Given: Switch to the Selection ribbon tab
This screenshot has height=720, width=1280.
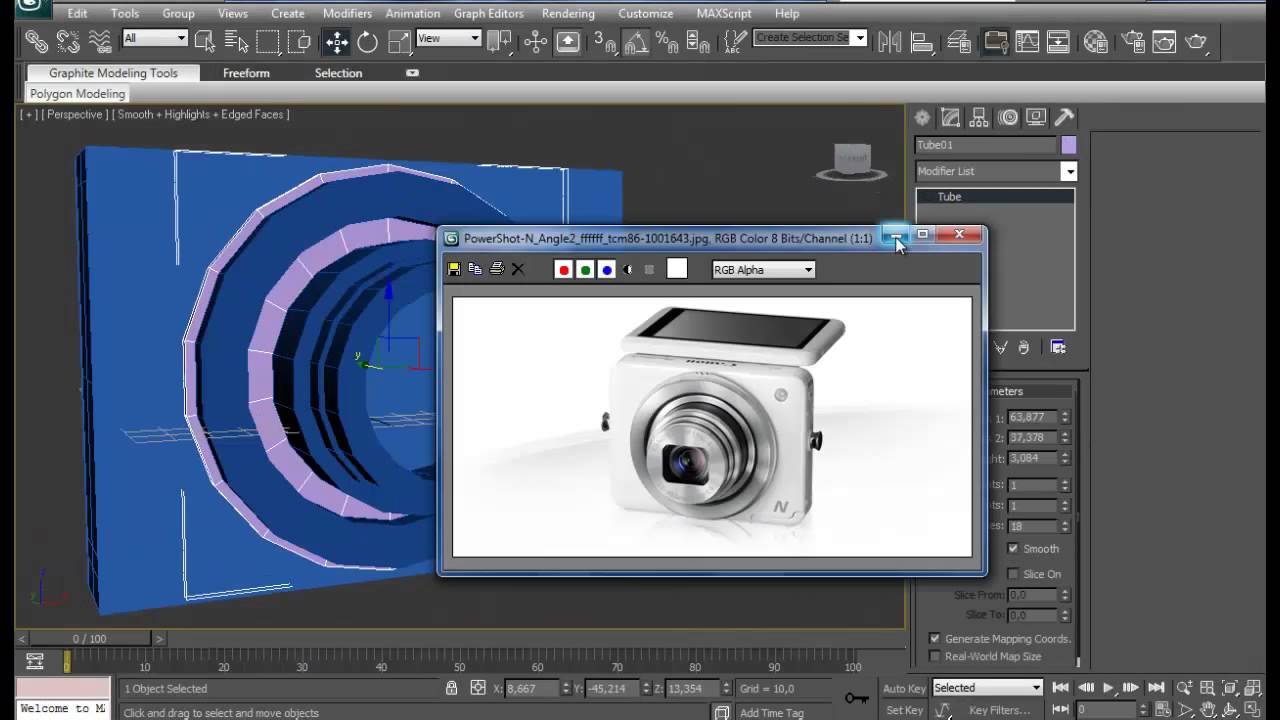Looking at the screenshot, I should click(x=338, y=73).
